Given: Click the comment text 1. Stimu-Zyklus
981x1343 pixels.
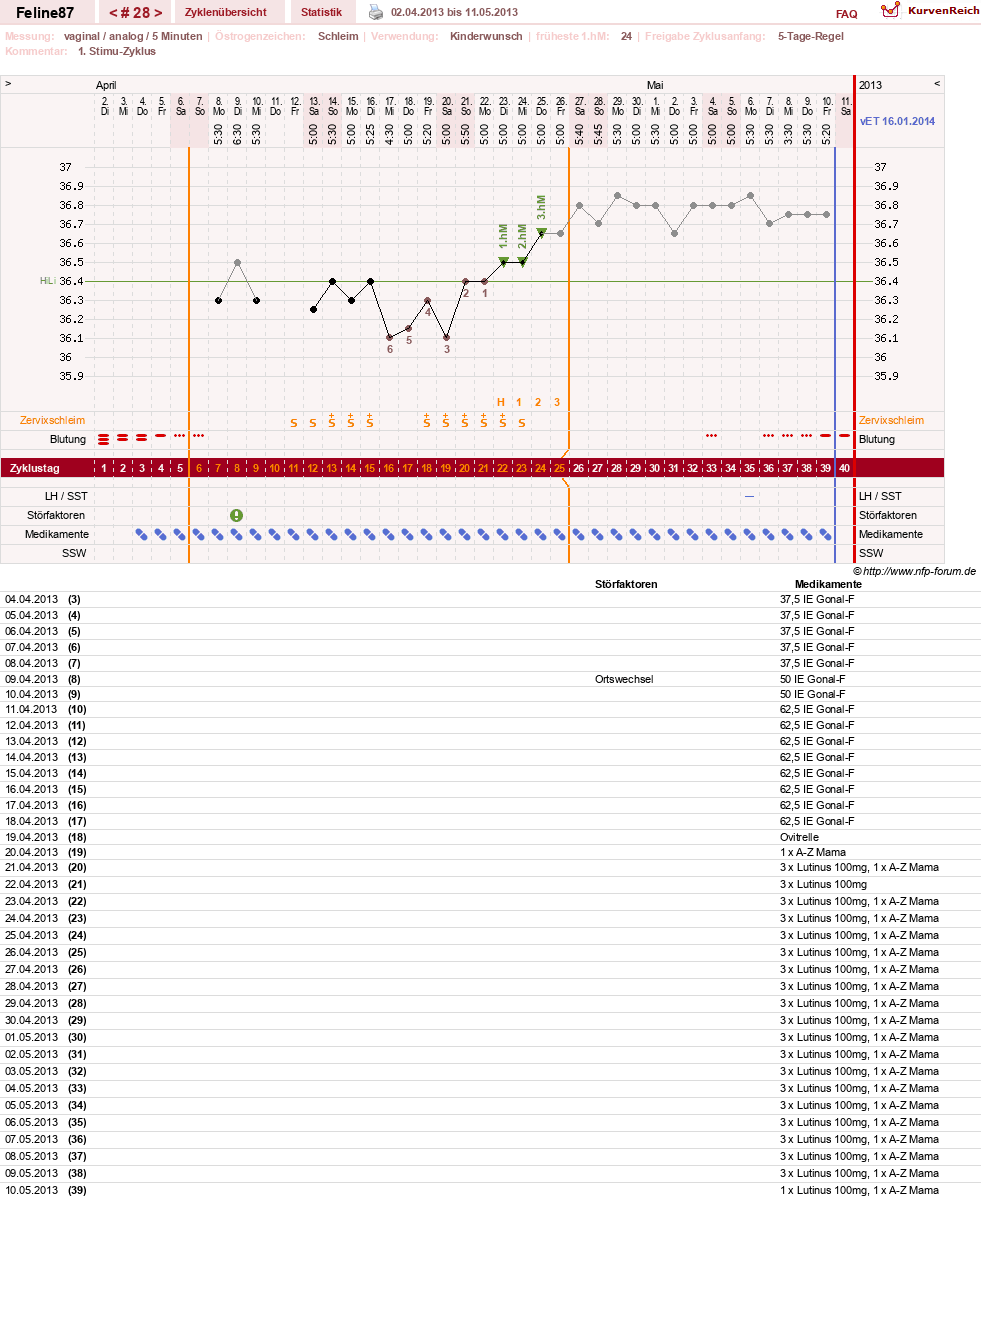Looking at the screenshot, I should [x=117, y=51].
